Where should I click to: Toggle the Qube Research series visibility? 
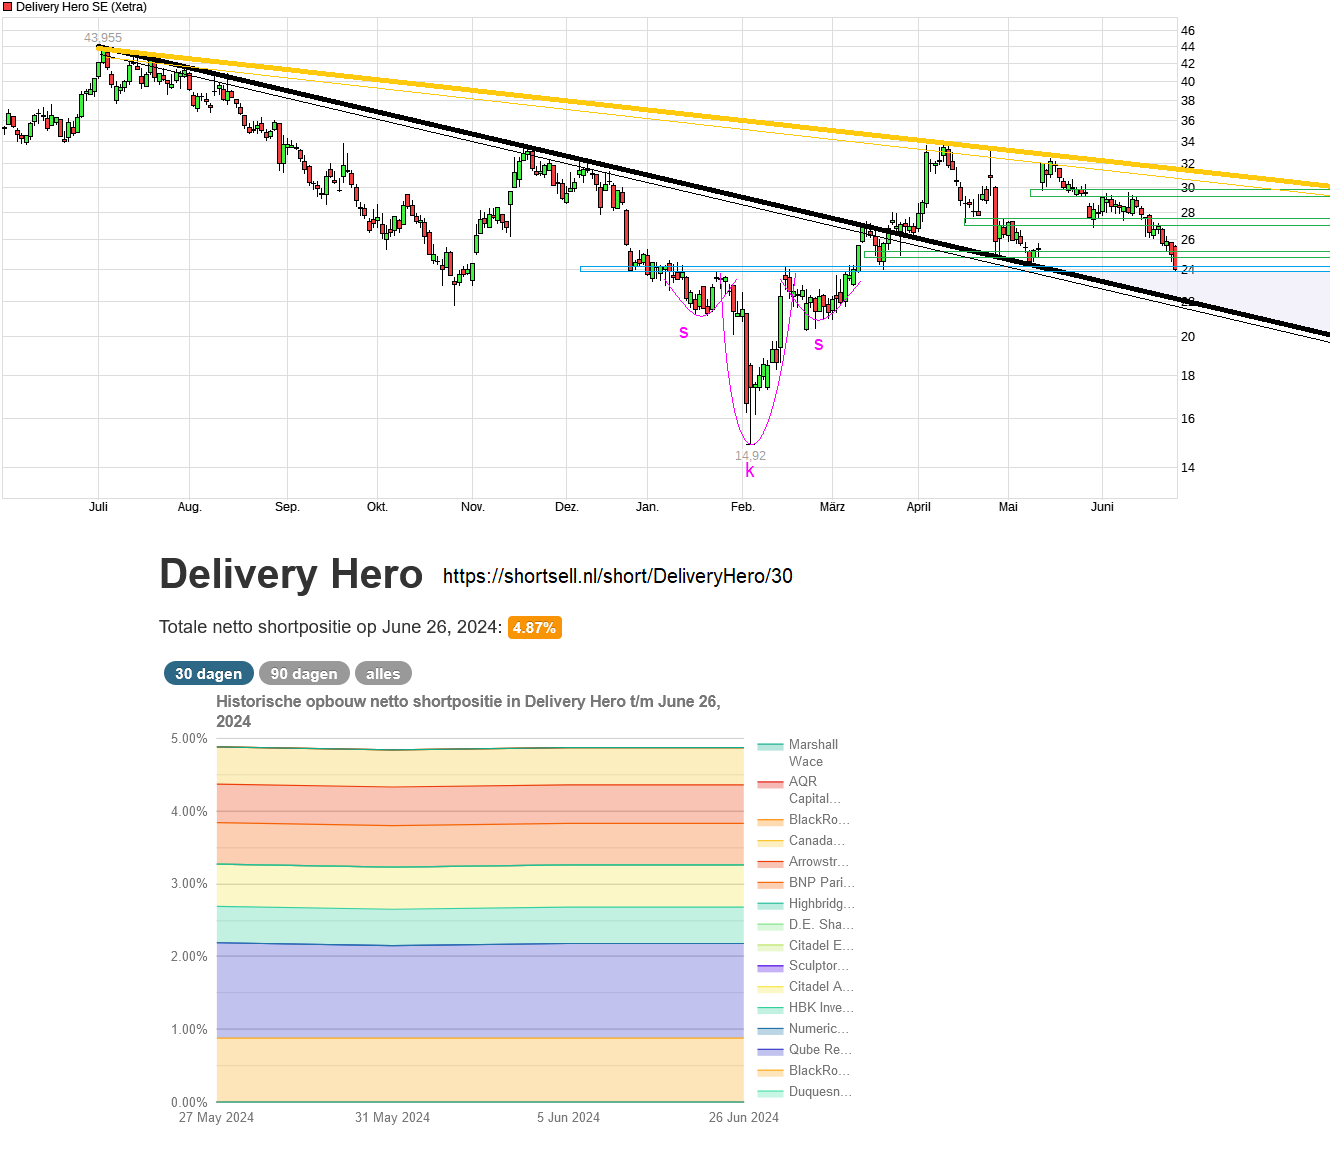point(770,1049)
